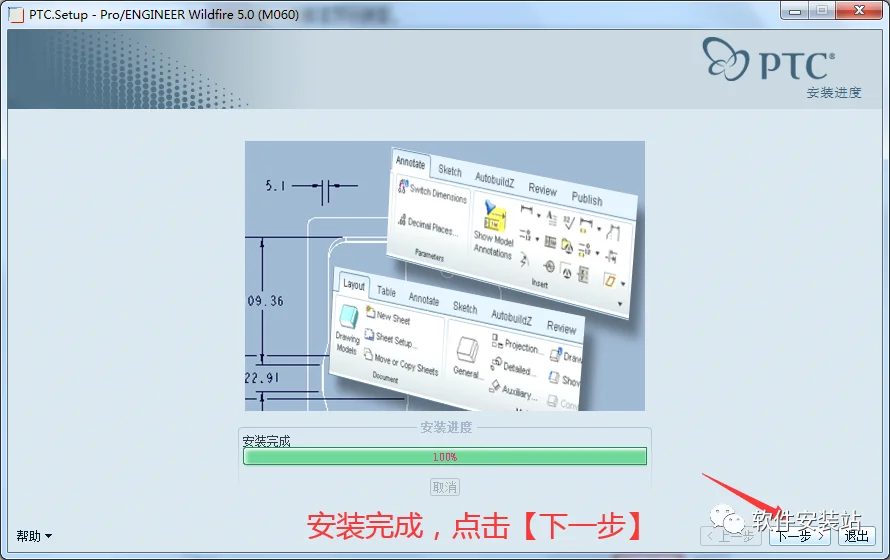Click the 退出 (Exit) button

pyautogui.click(x=856, y=536)
